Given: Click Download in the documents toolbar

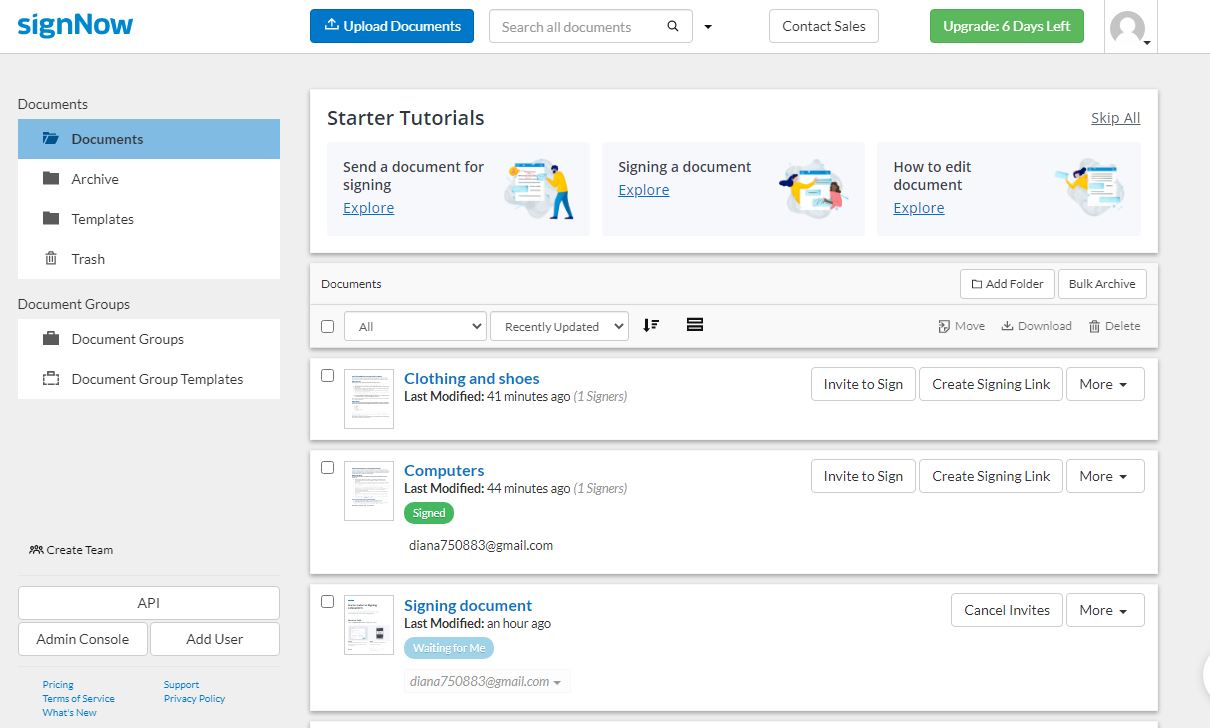Looking at the screenshot, I should point(1036,326).
